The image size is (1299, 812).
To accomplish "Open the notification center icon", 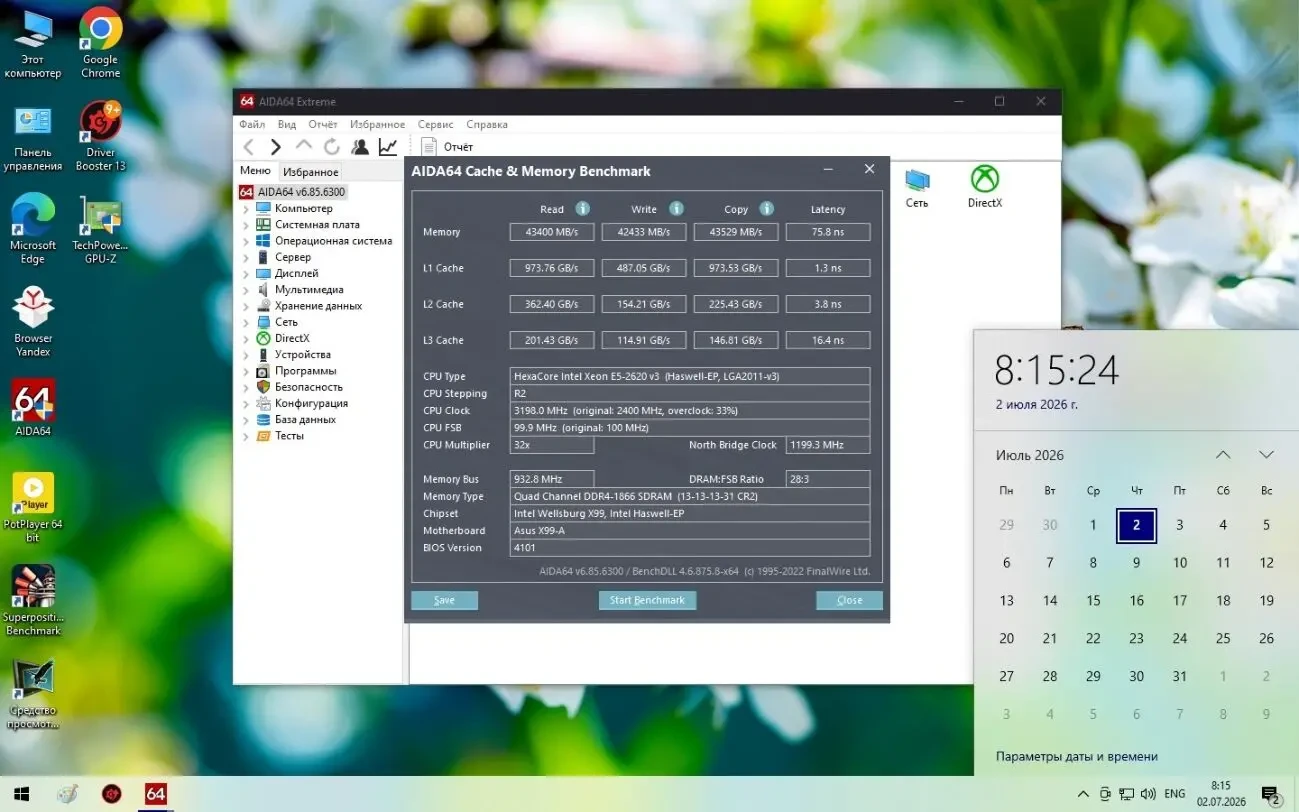I will (1271, 794).
